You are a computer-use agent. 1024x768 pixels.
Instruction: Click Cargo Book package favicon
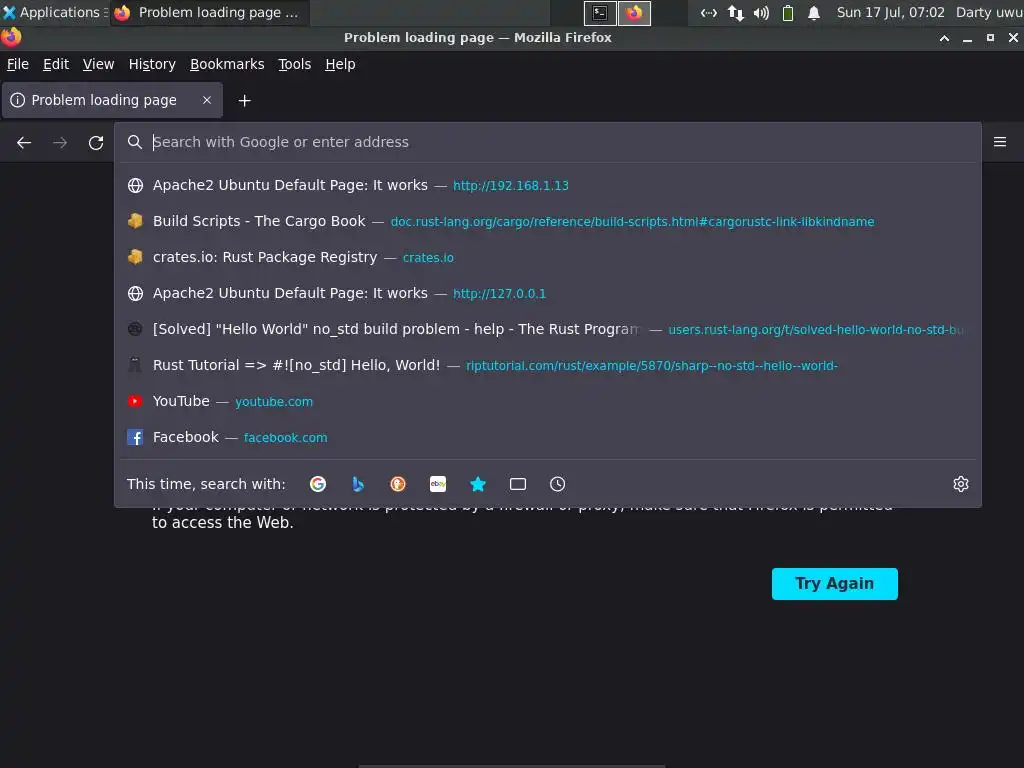(135, 221)
